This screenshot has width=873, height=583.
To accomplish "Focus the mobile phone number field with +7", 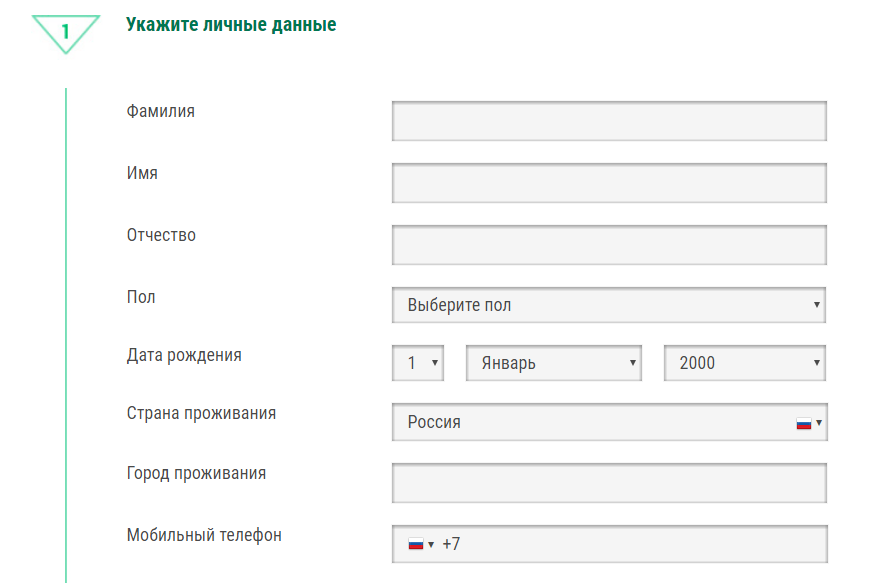I will click(x=640, y=545).
